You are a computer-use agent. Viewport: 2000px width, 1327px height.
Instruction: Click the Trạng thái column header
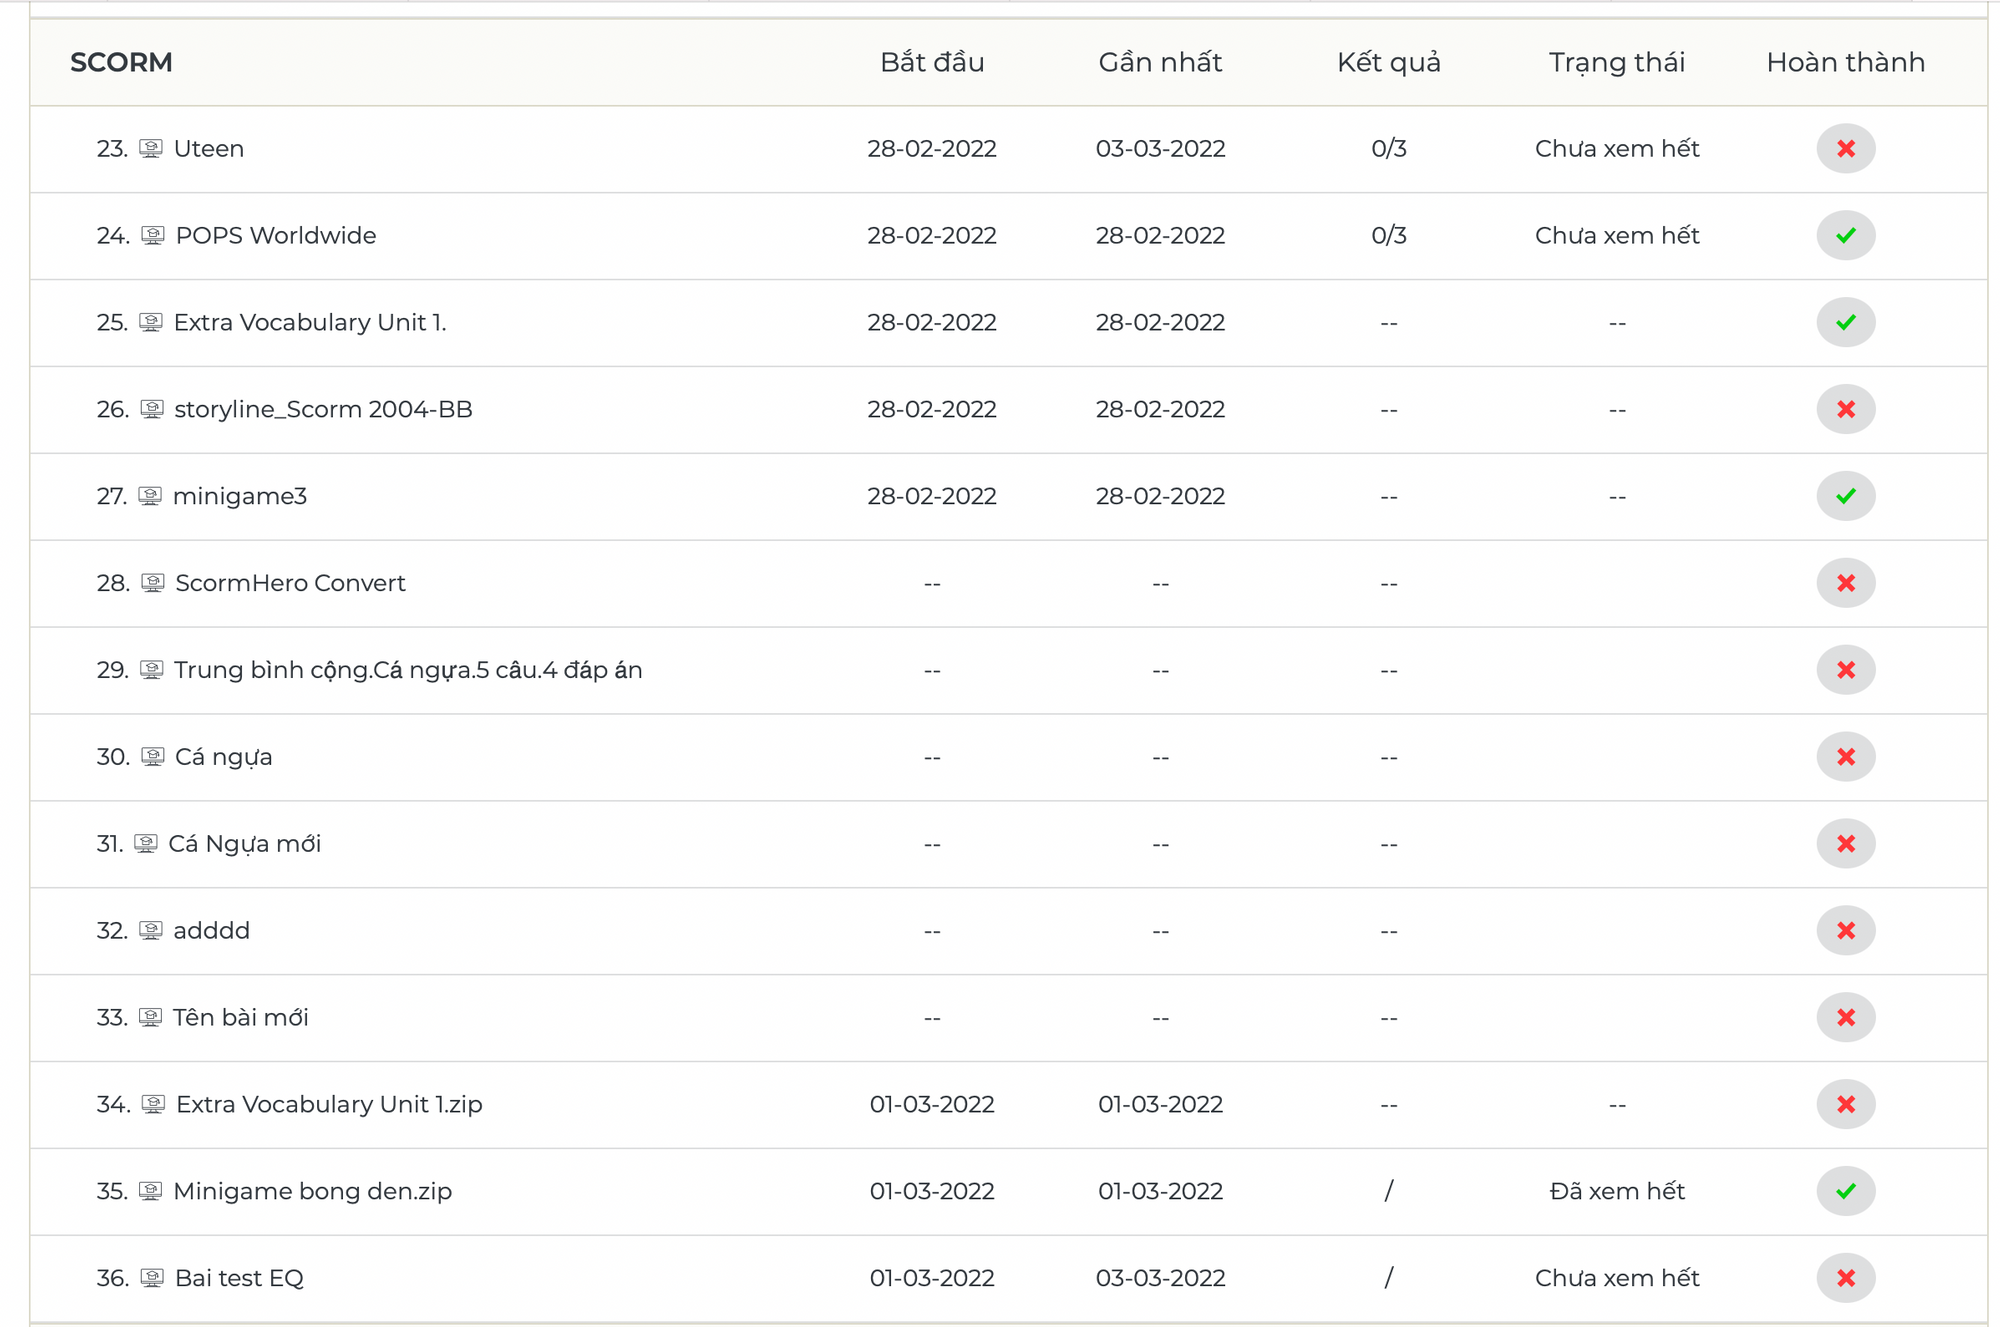point(1617,62)
